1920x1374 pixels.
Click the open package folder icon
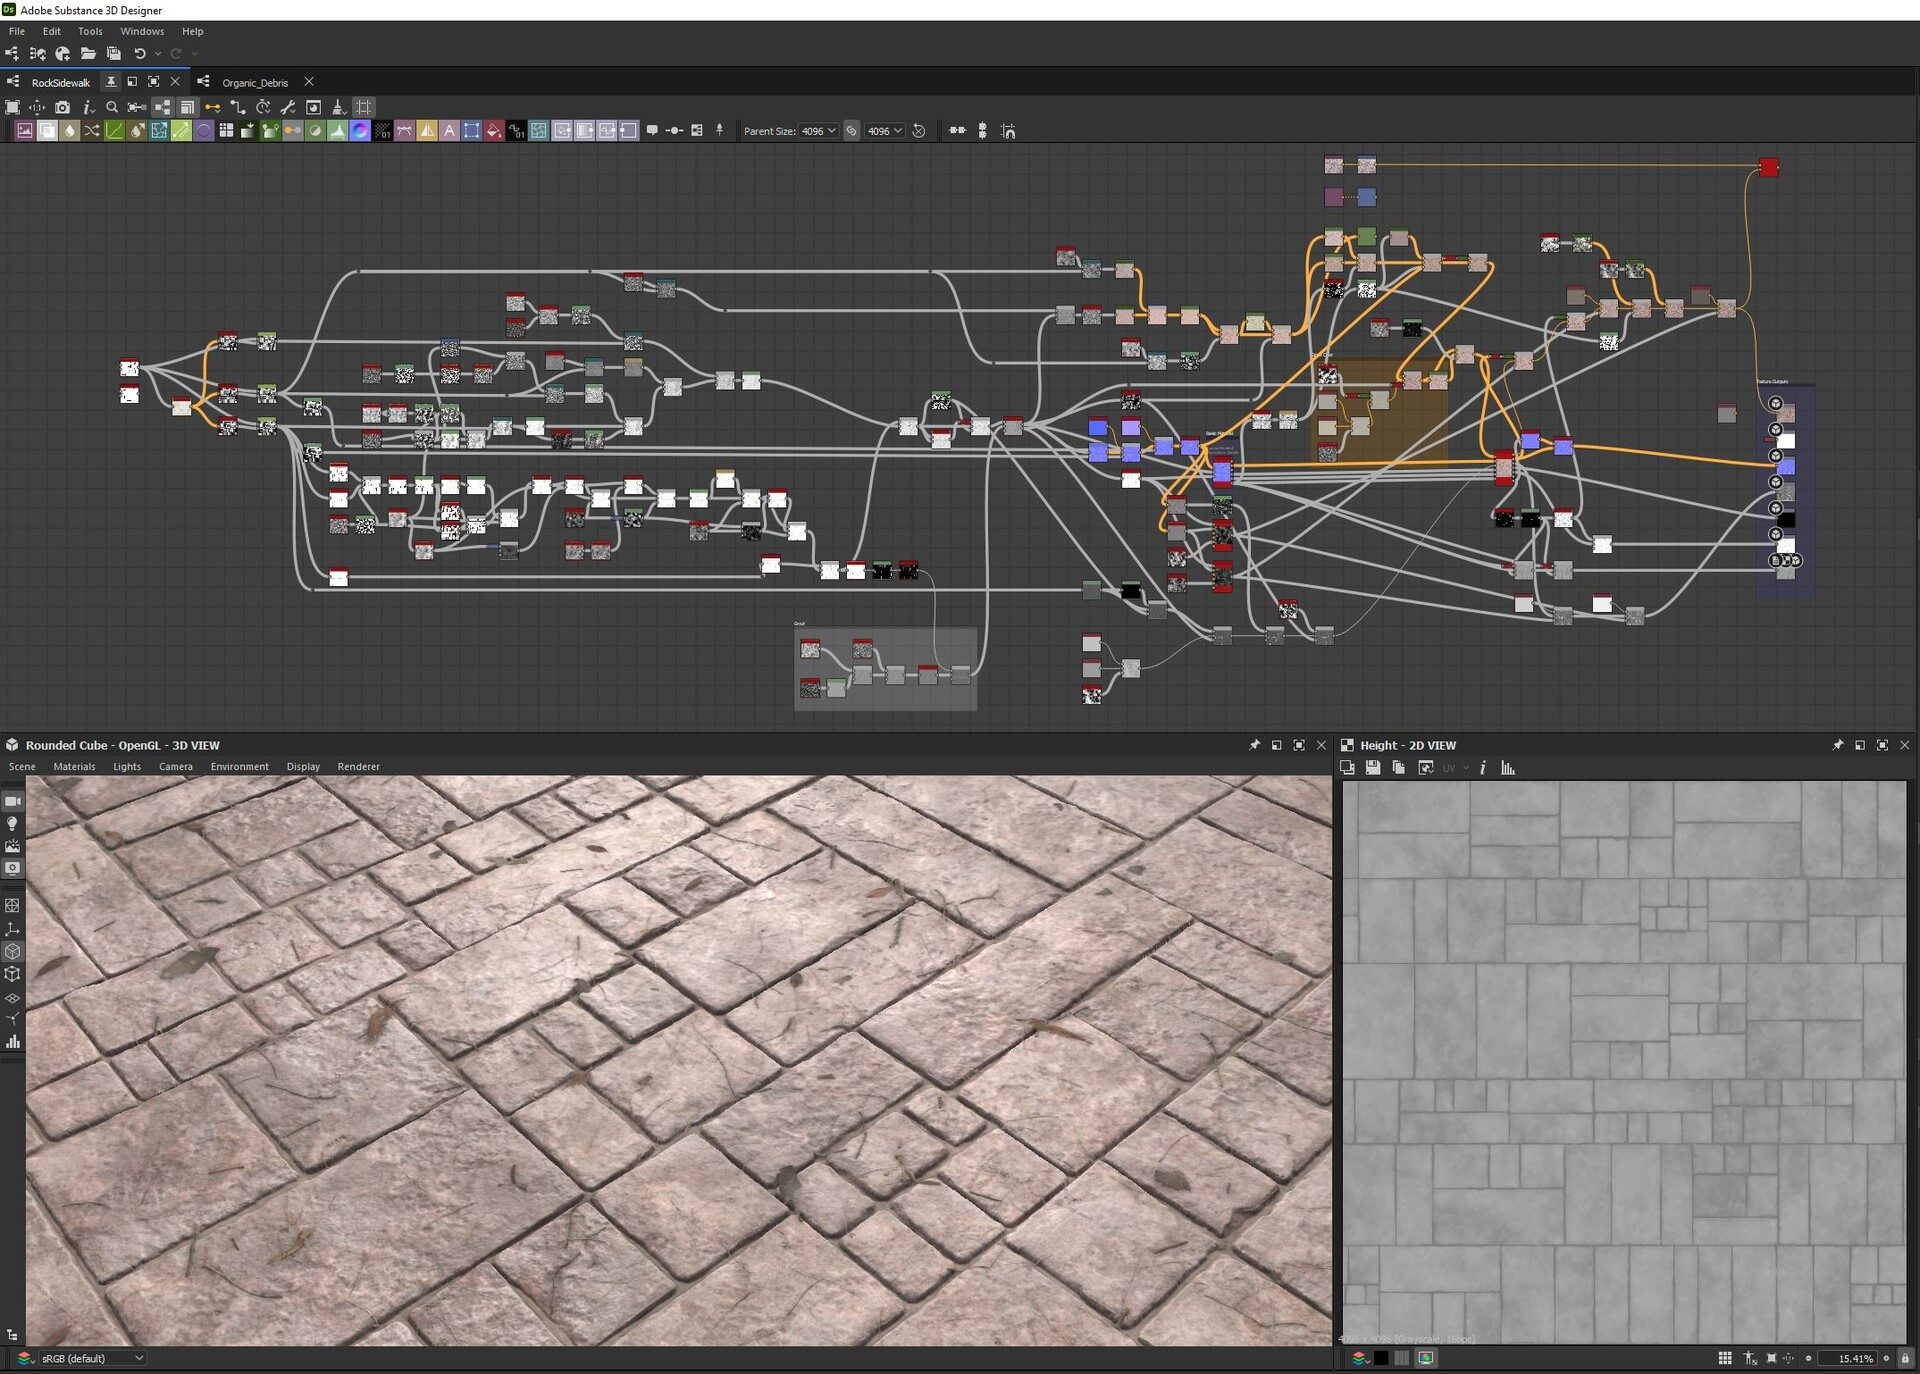88,53
